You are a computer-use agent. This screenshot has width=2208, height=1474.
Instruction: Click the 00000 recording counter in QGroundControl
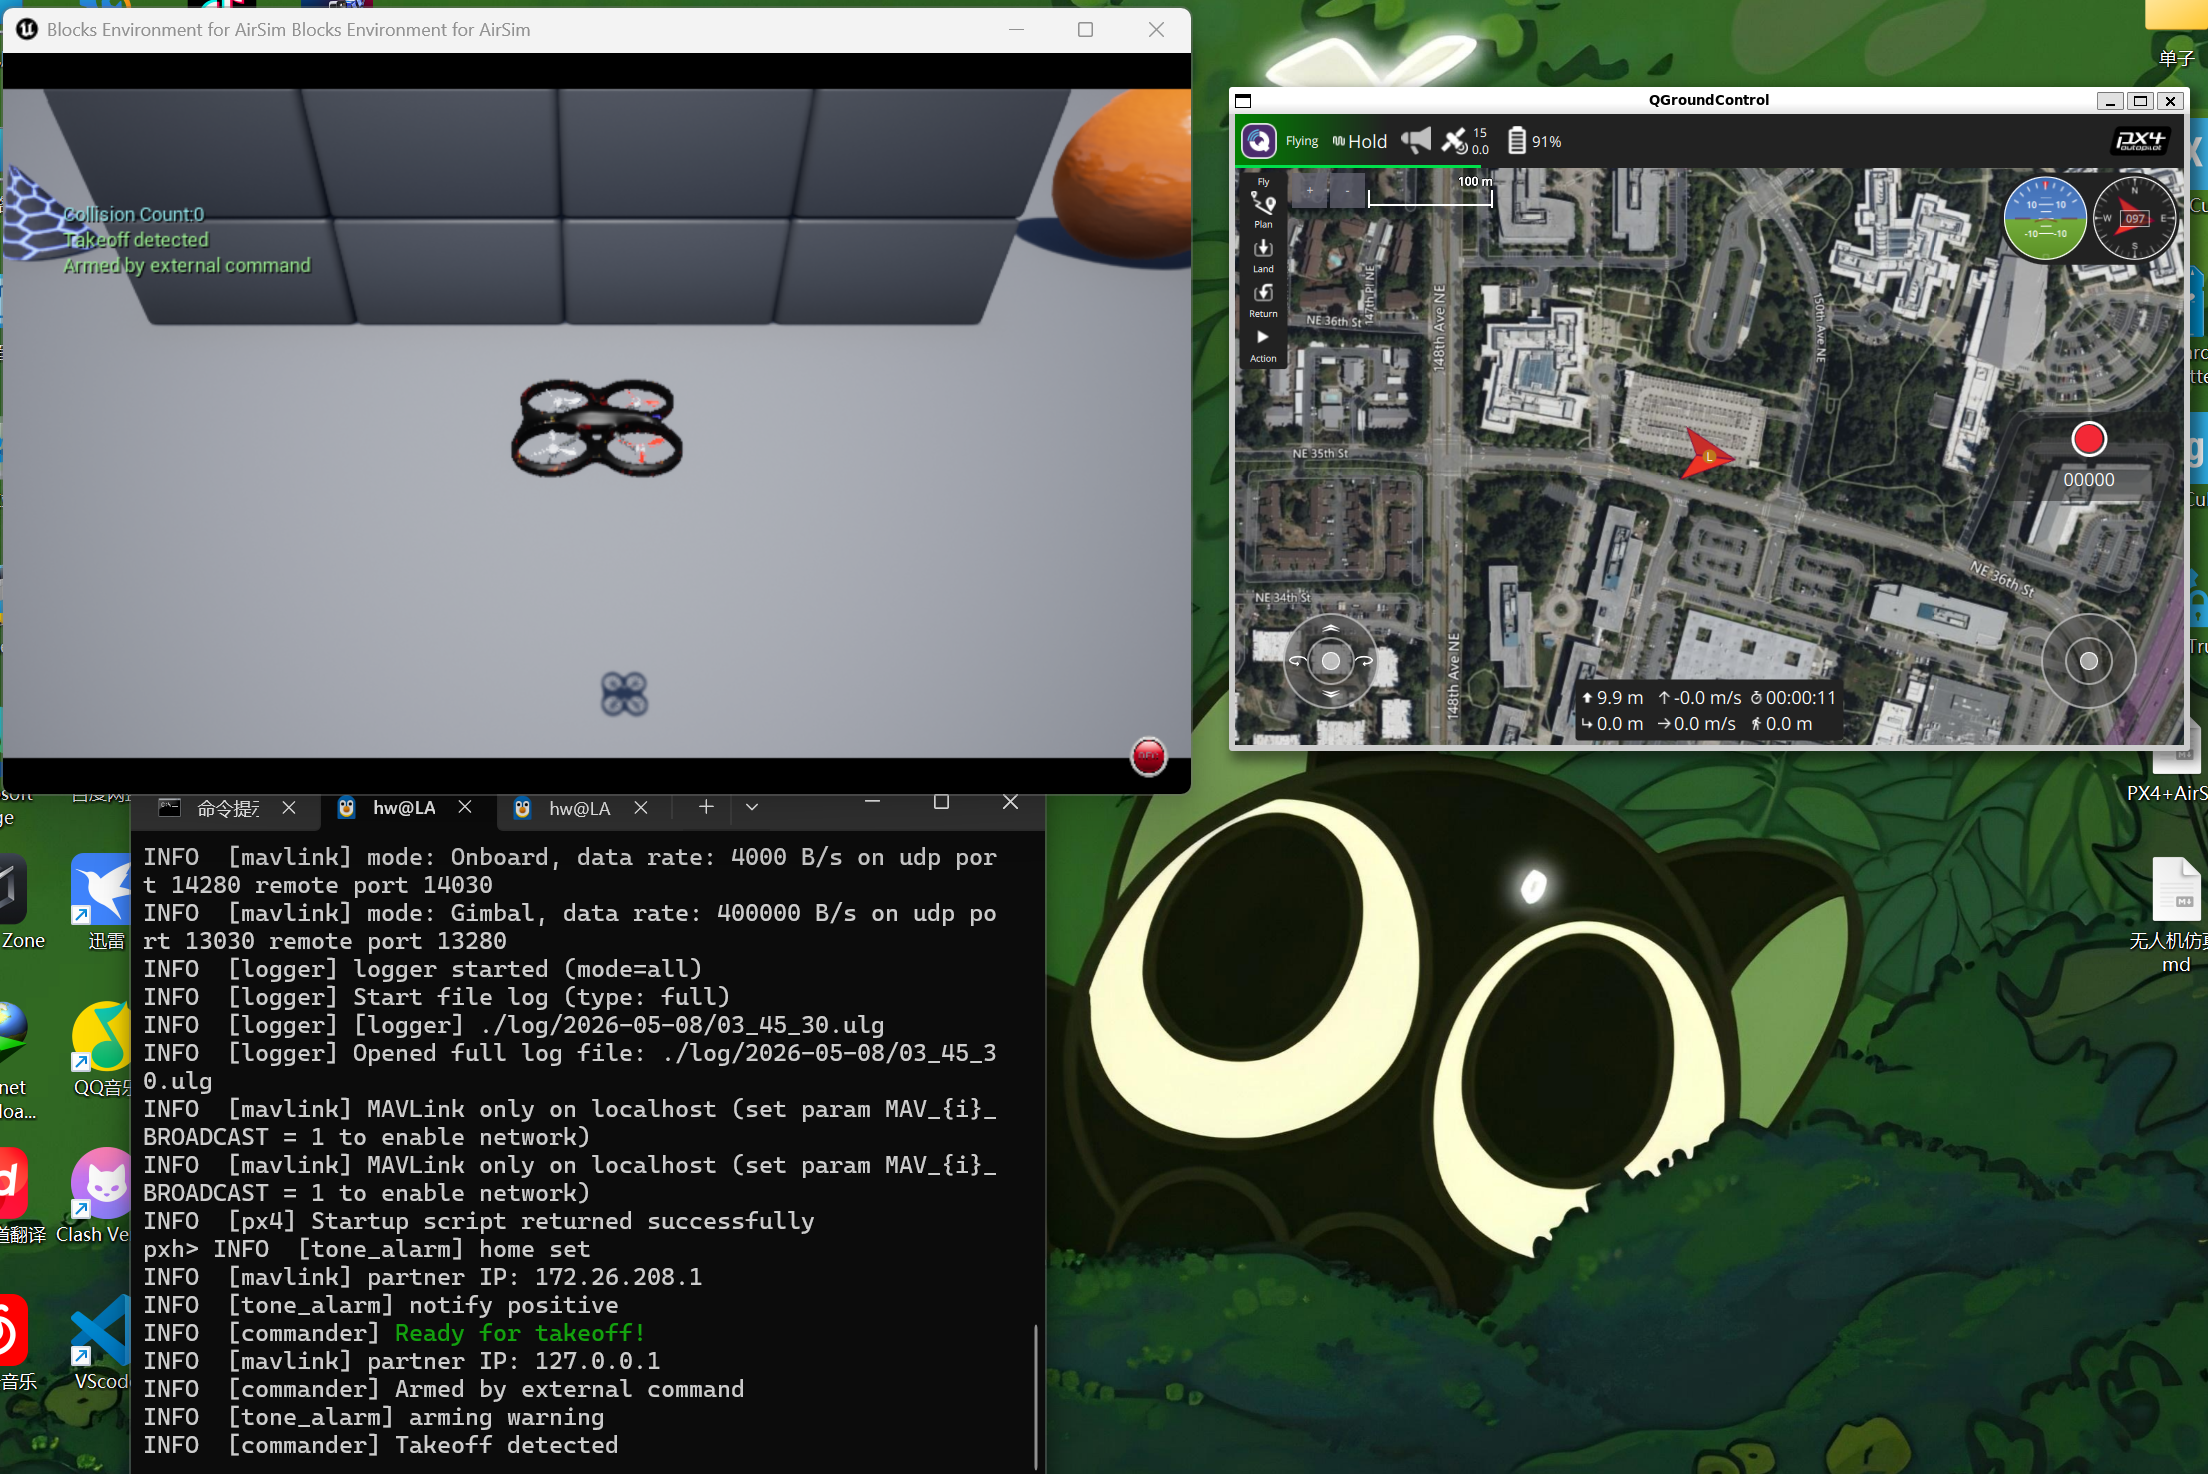coord(2089,480)
